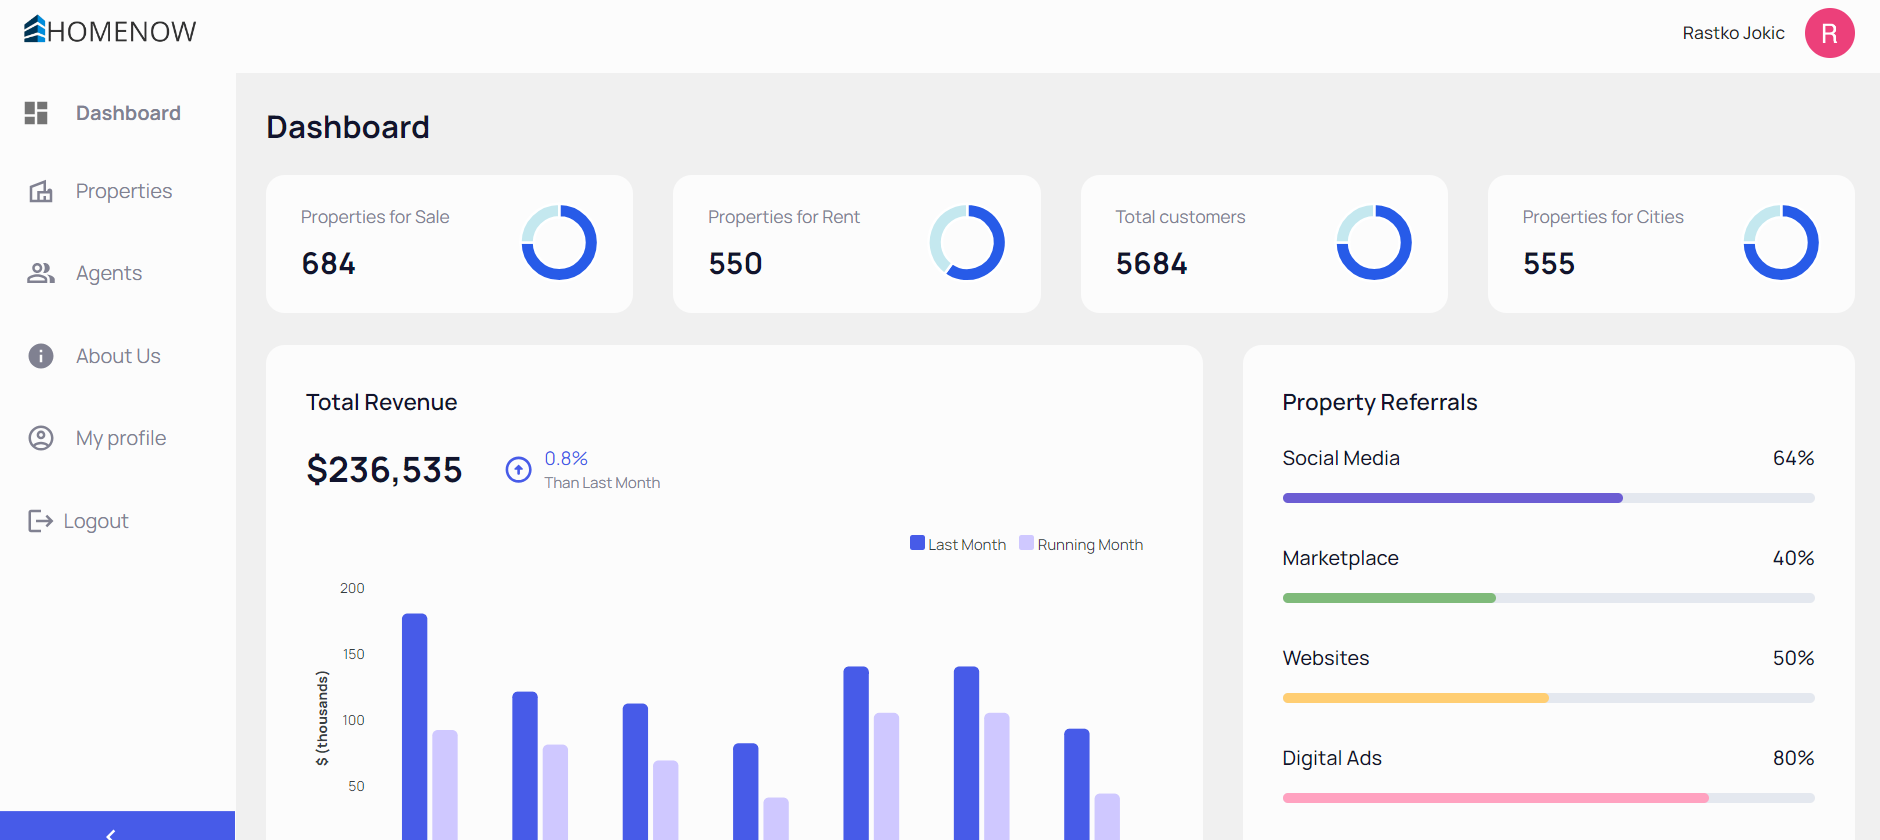The height and width of the screenshot is (840, 1880).
Task: Click the $ (thousands) axis title
Action: 322,718
